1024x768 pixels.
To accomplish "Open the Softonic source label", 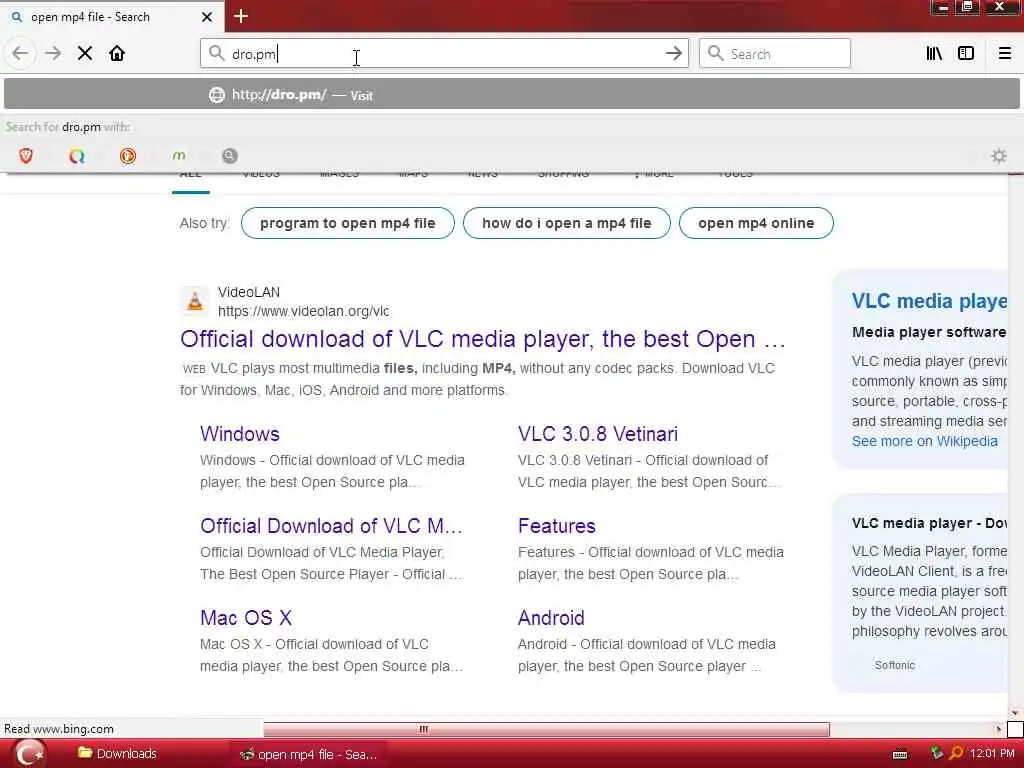I will [x=895, y=665].
